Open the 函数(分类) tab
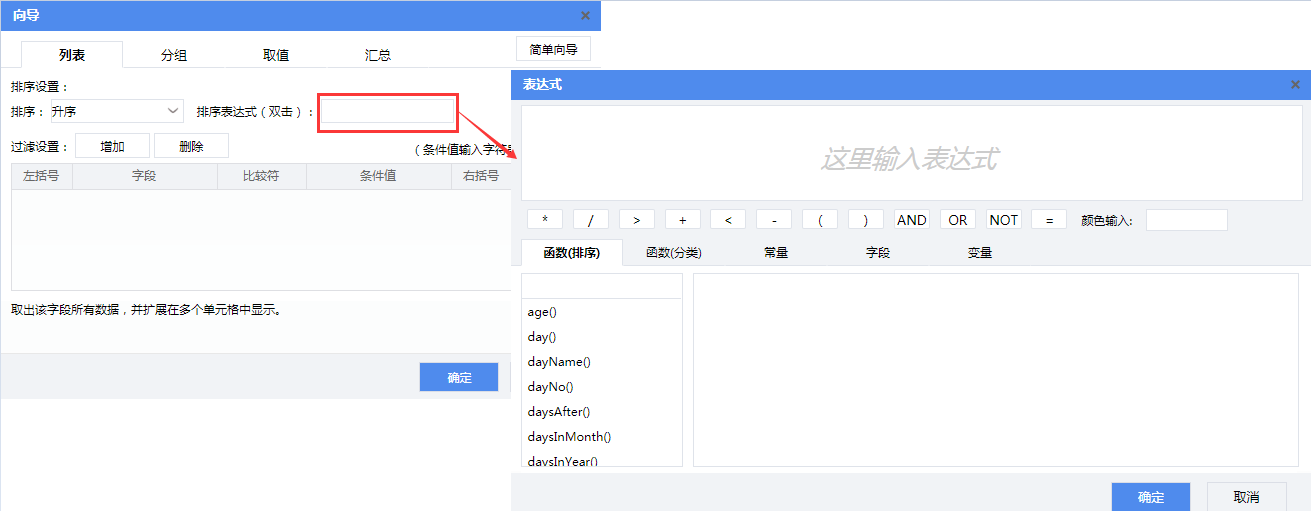The height and width of the screenshot is (511, 1311). click(x=673, y=253)
